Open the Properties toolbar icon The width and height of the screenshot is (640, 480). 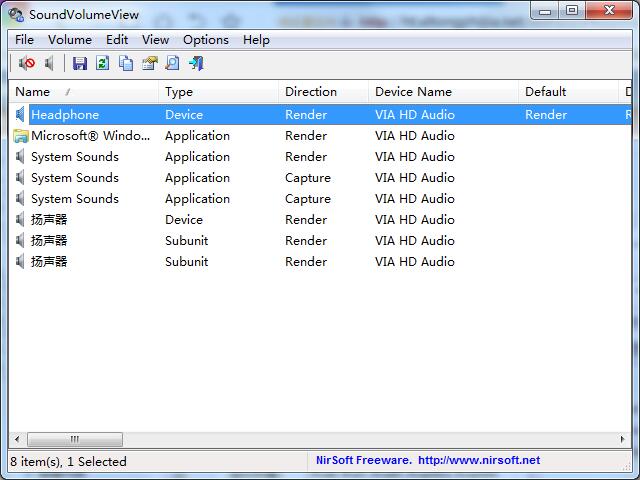click(x=149, y=63)
